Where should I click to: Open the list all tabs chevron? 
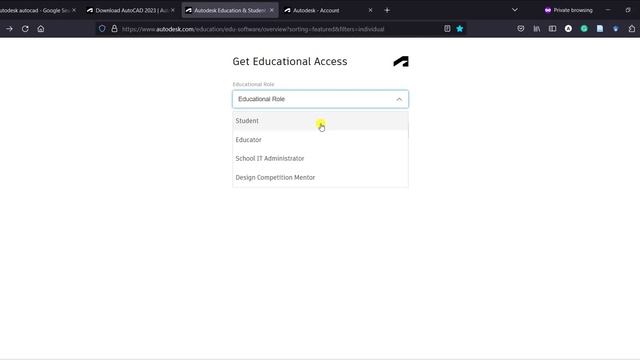click(x=515, y=10)
